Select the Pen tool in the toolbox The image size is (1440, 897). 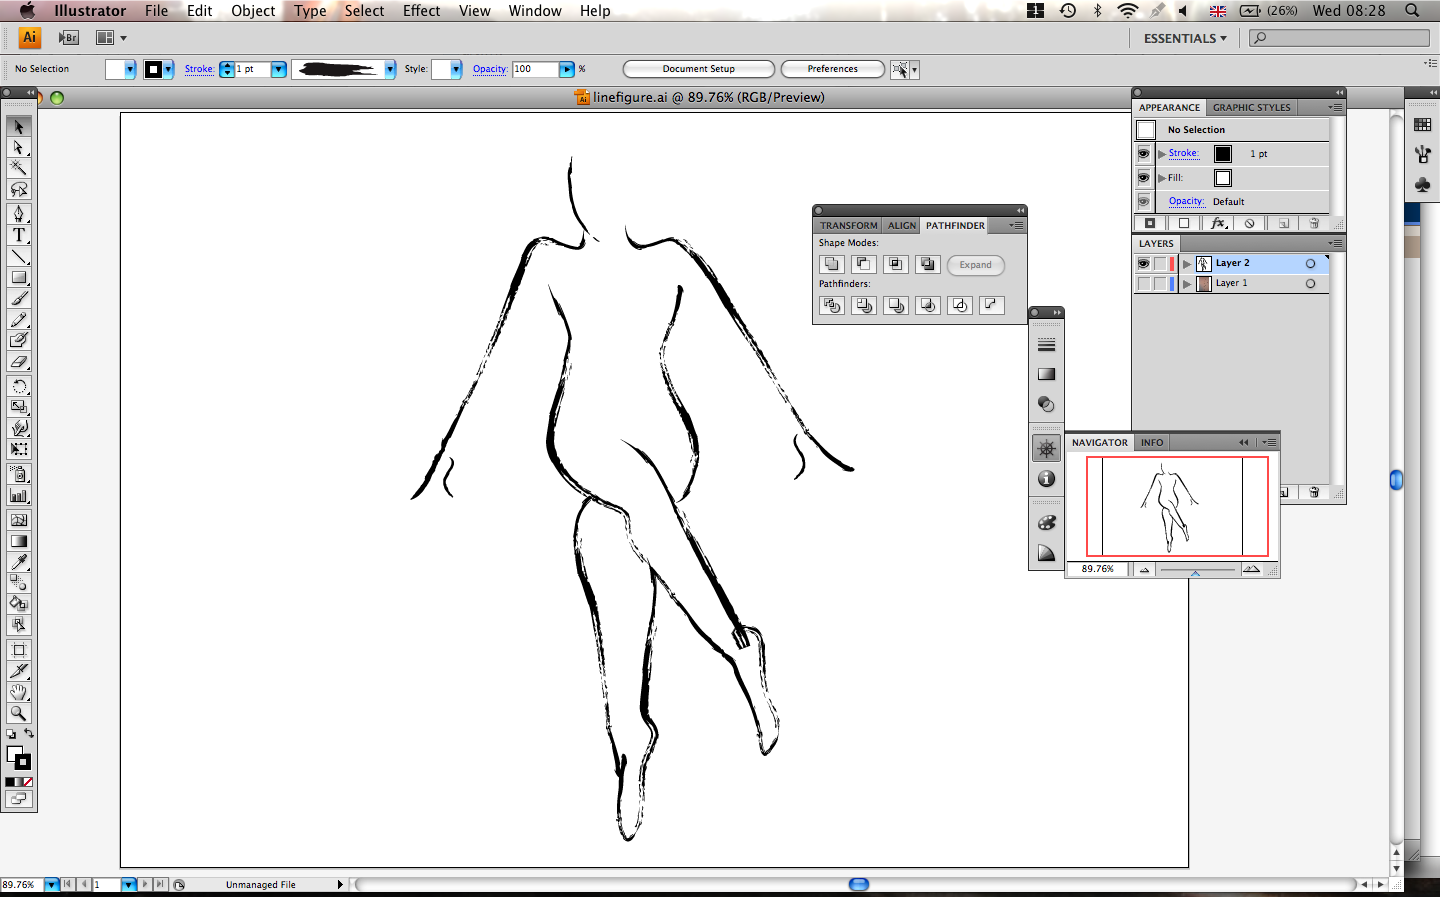pos(18,214)
